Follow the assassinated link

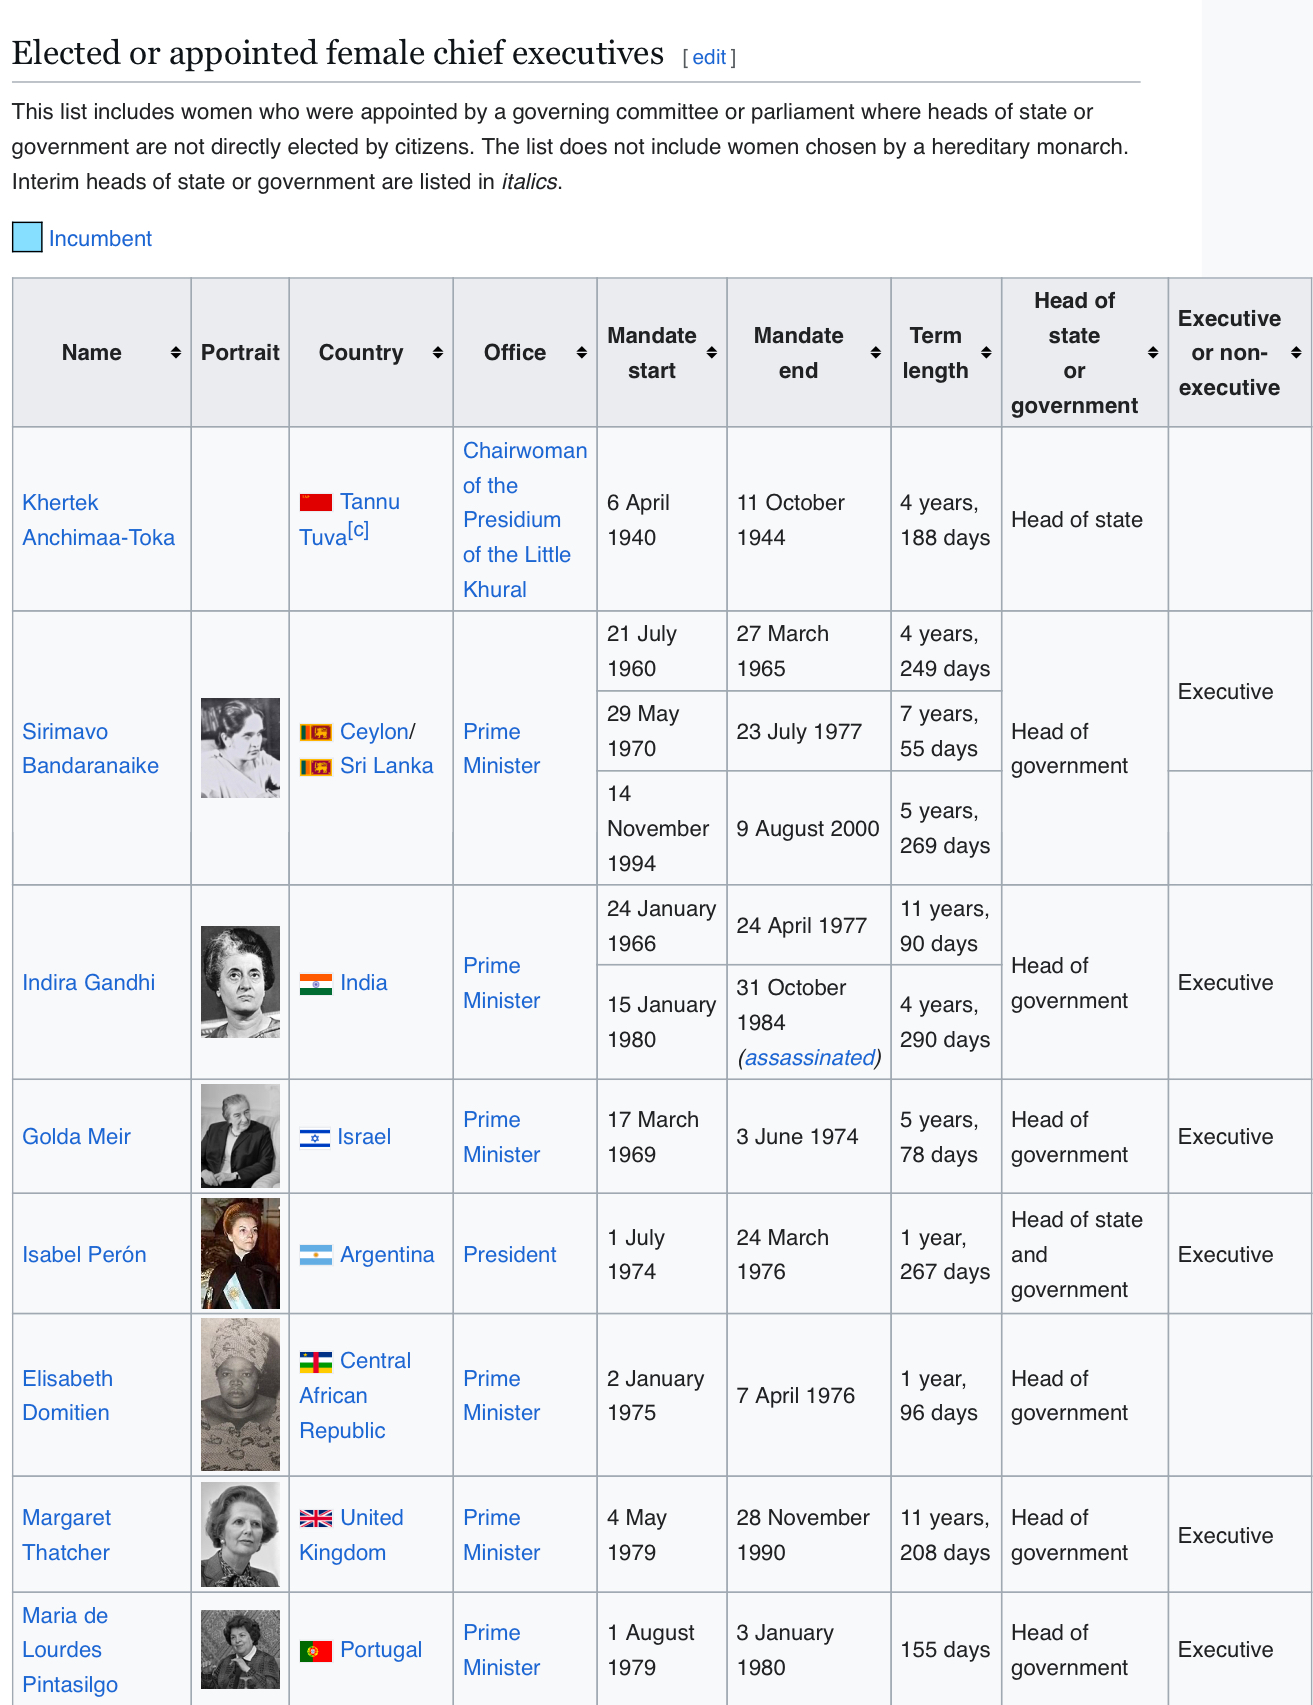coord(809,1058)
